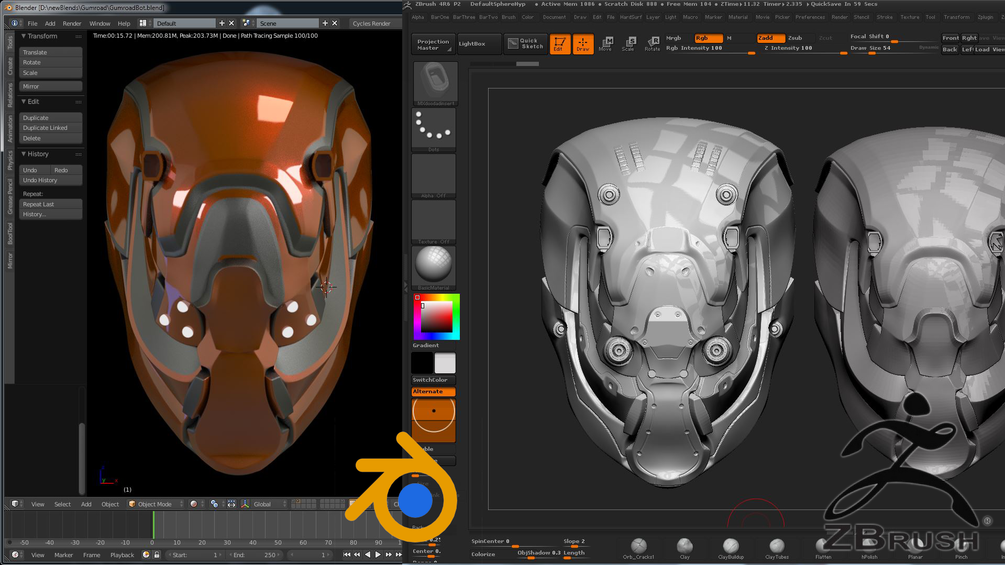The image size is (1005, 565).
Task: Toggle the timeline lock icon
Action: click(x=156, y=555)
